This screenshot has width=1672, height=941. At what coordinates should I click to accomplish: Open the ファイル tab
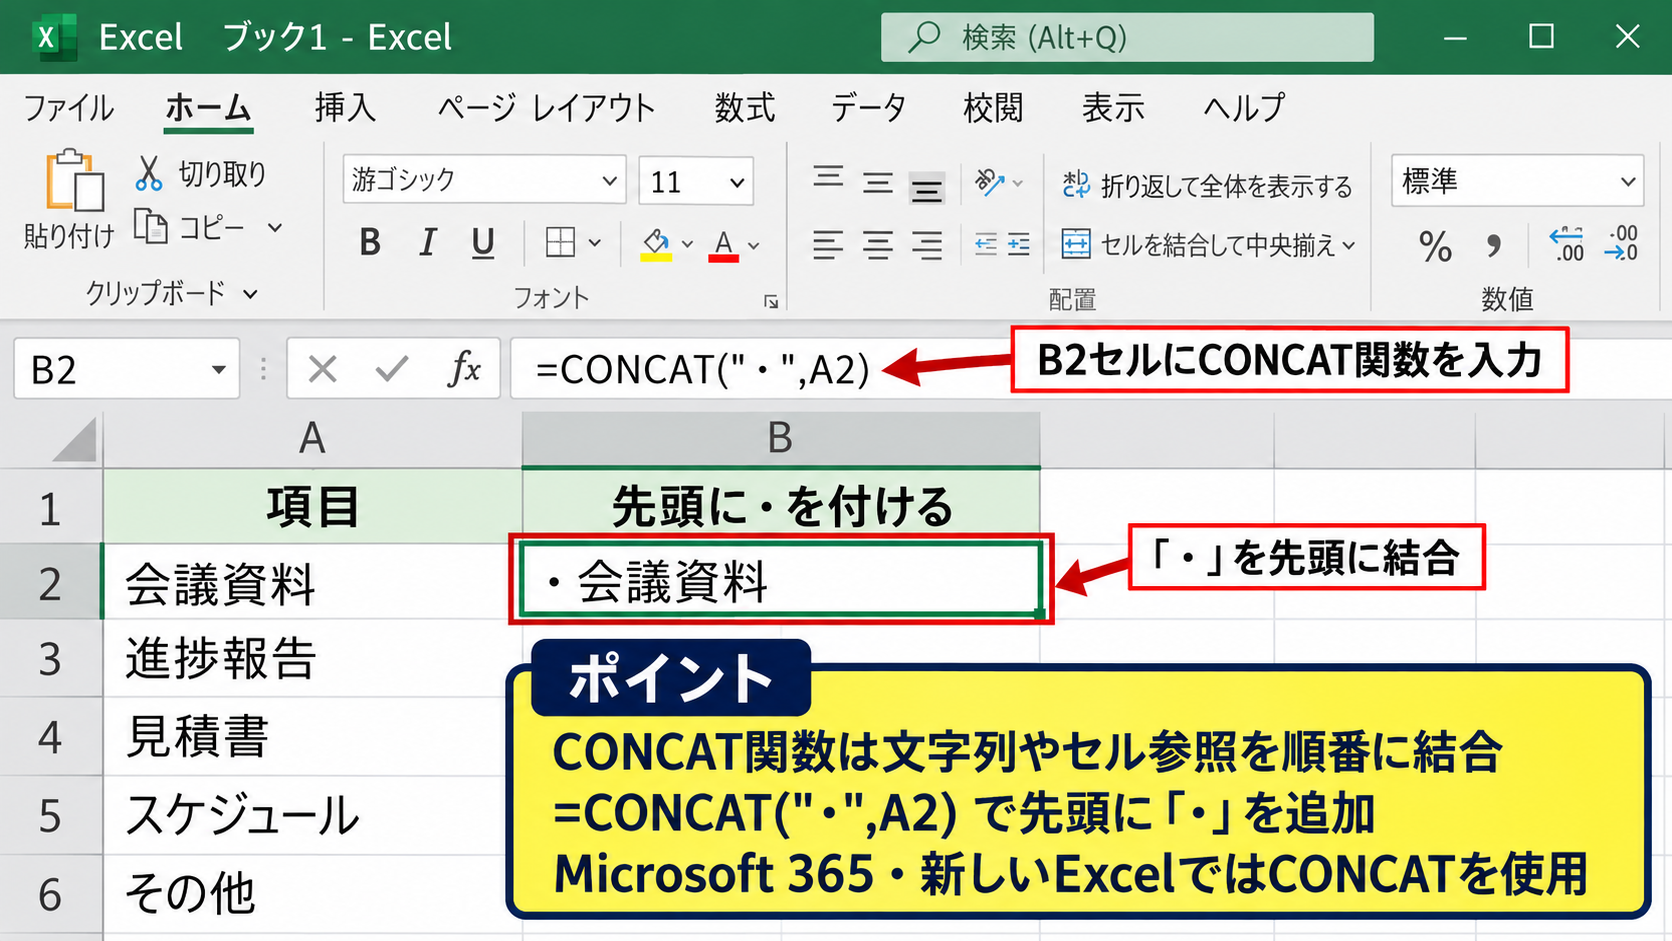pyautogui.click(x=69, y=107)
